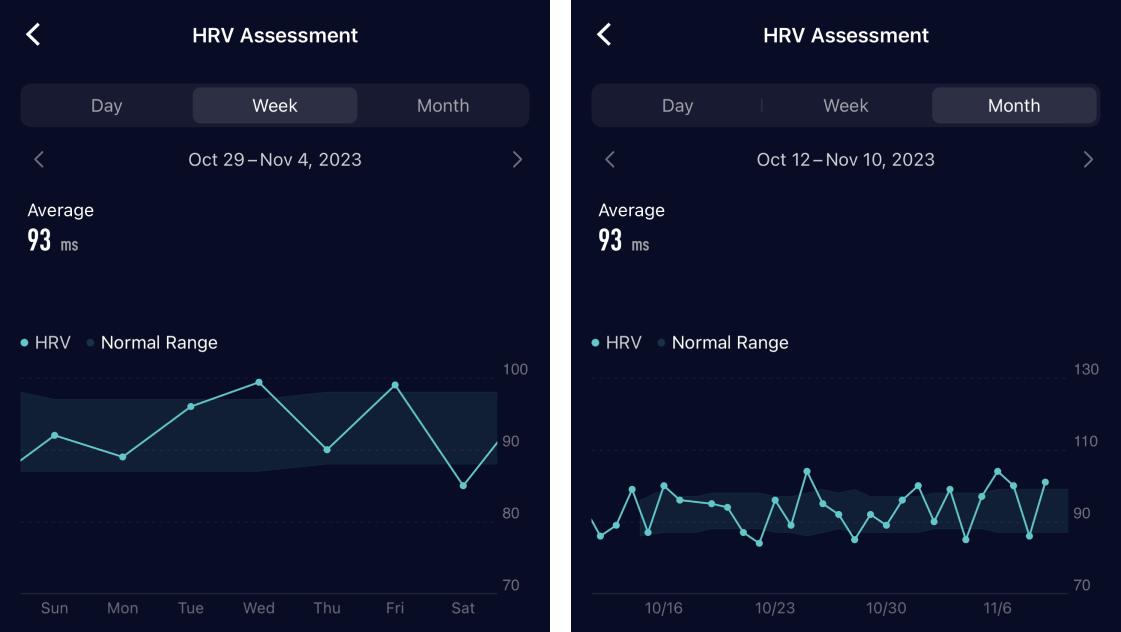
Task: Select Friday's HRV data point
Action: [x=395, y=385]
